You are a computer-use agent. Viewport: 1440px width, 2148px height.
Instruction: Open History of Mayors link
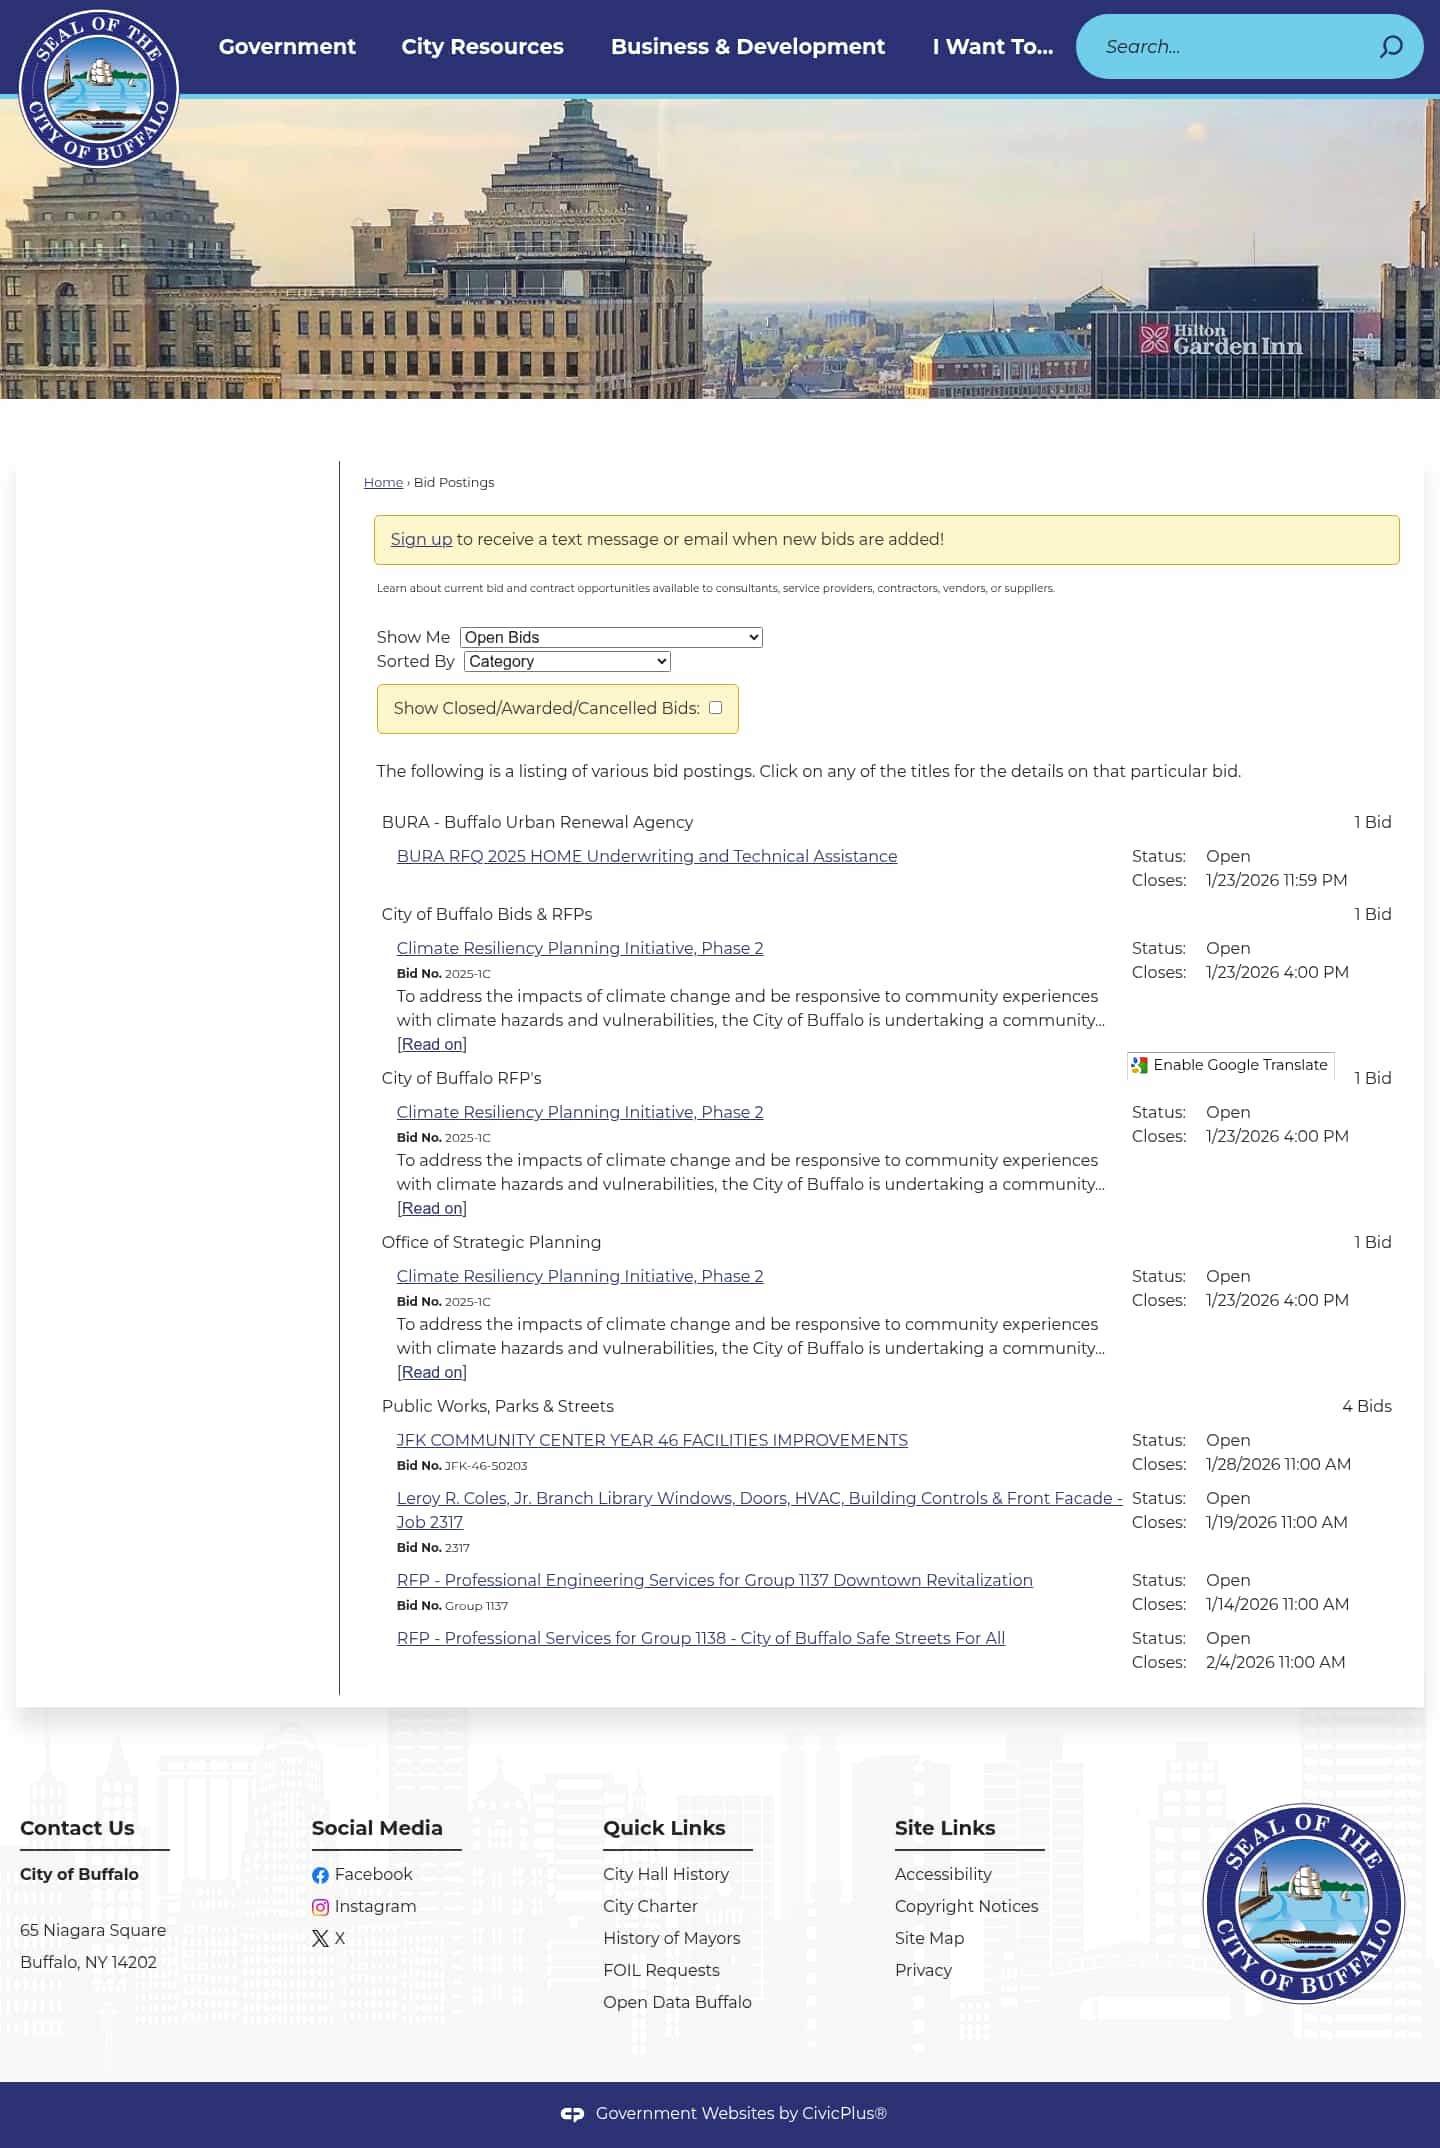pyautogui.click(x=672, y=1939)
